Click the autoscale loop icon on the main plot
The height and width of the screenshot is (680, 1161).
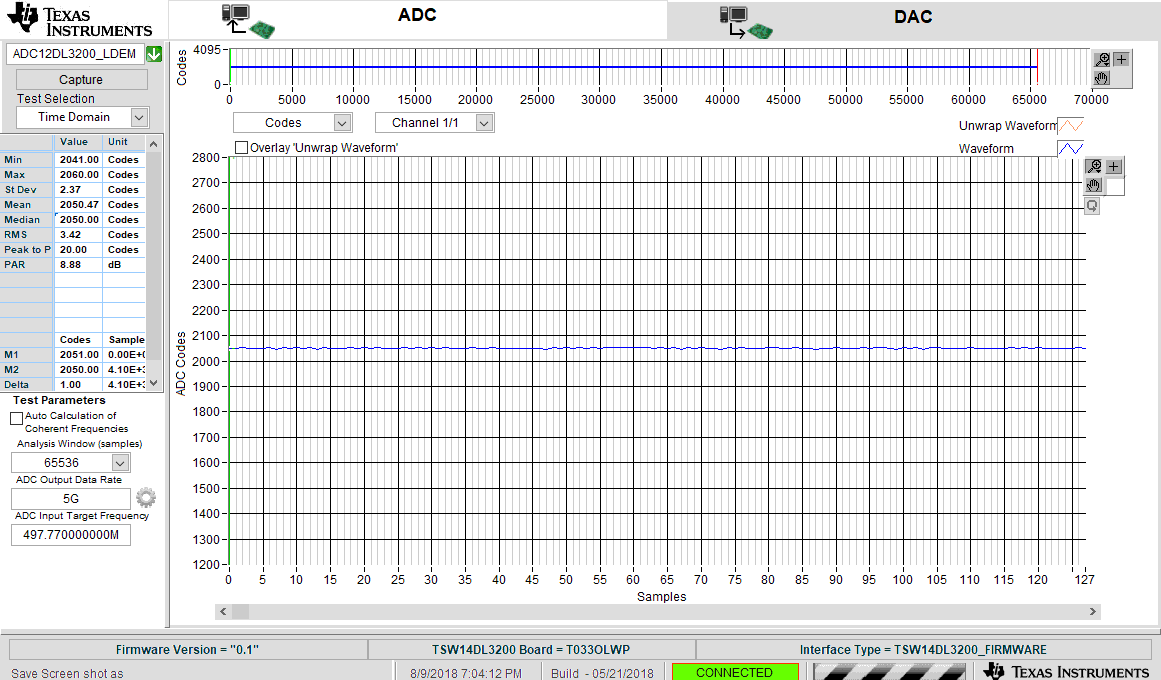pyautogui.click(x=1092, y=205)
